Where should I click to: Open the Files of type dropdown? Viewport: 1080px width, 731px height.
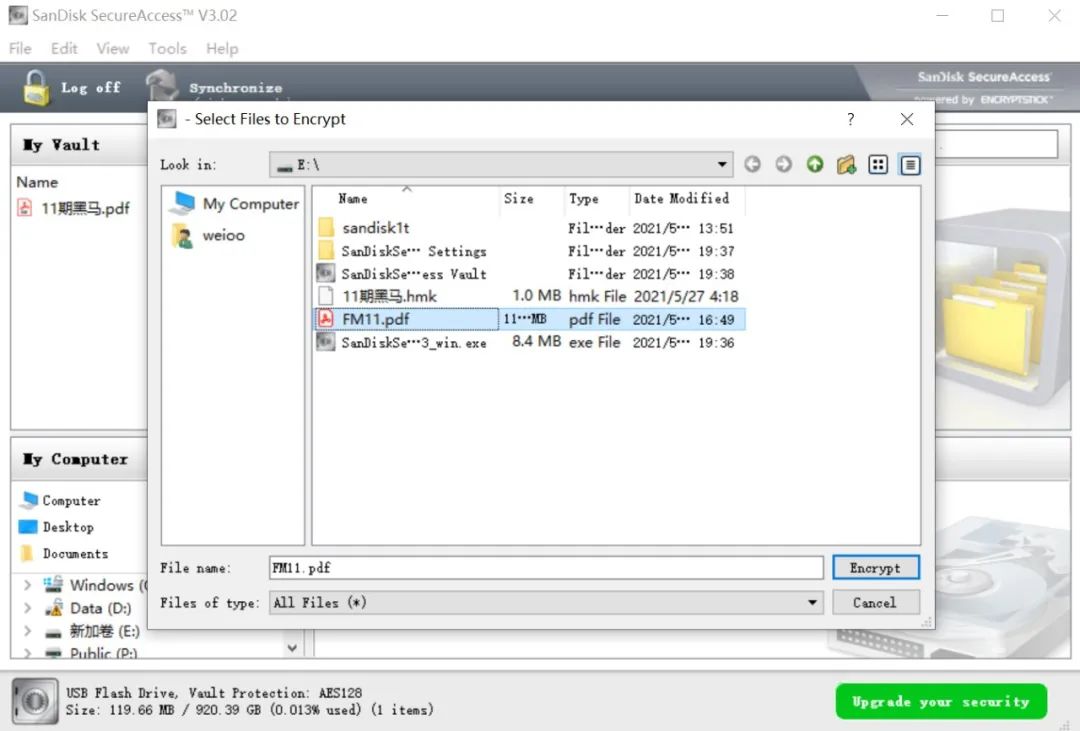[812, 603]
